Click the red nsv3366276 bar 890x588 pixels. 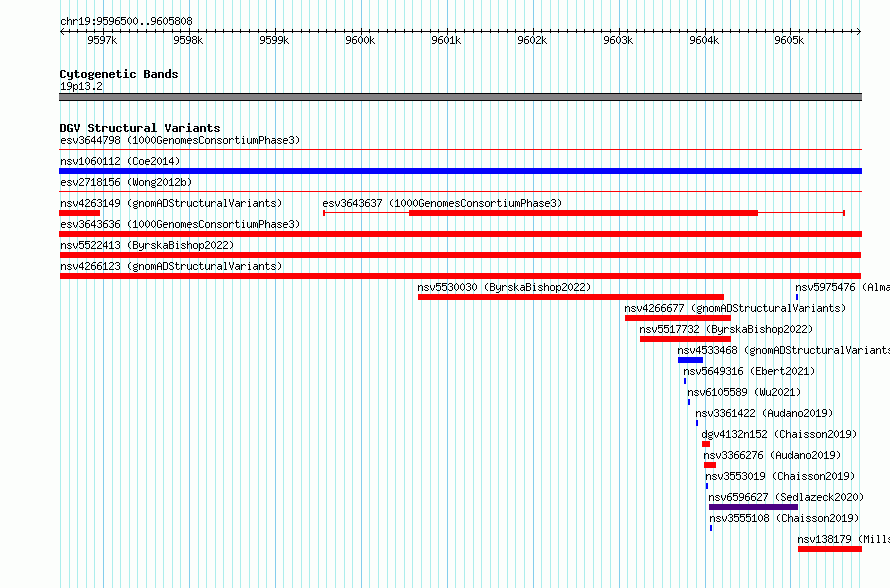(710, 465)
